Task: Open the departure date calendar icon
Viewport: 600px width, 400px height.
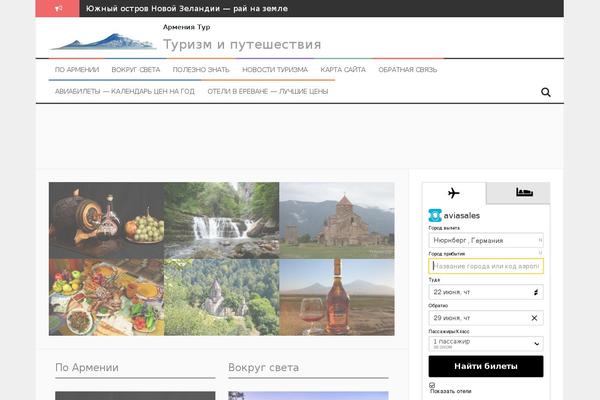Action: click(536, 292)
